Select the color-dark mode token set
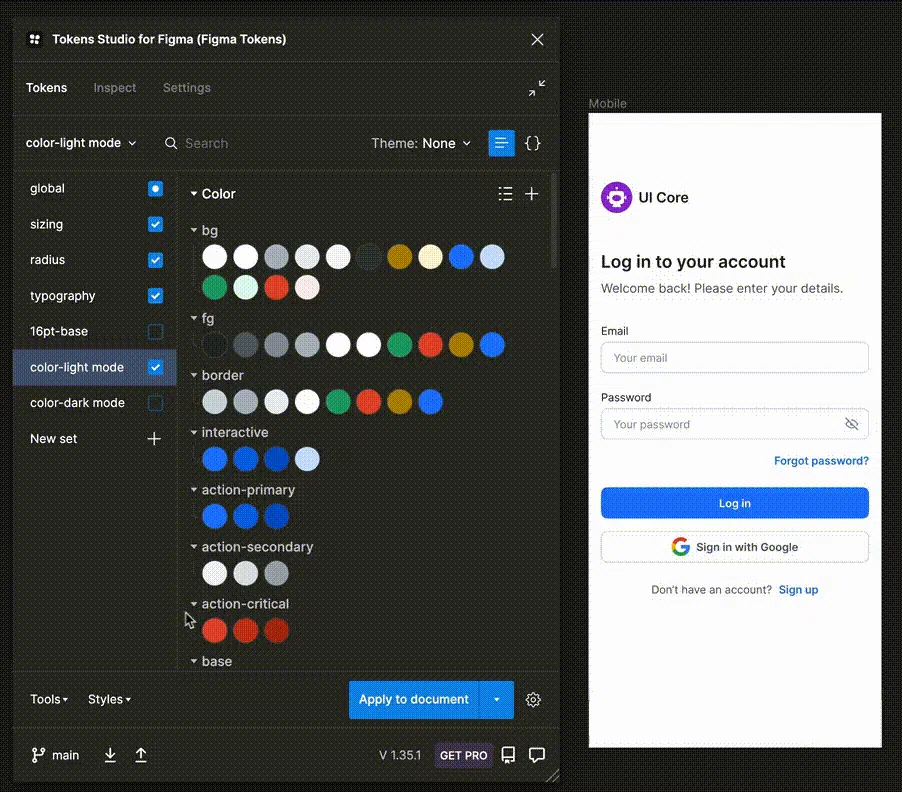 click(77, 403)
